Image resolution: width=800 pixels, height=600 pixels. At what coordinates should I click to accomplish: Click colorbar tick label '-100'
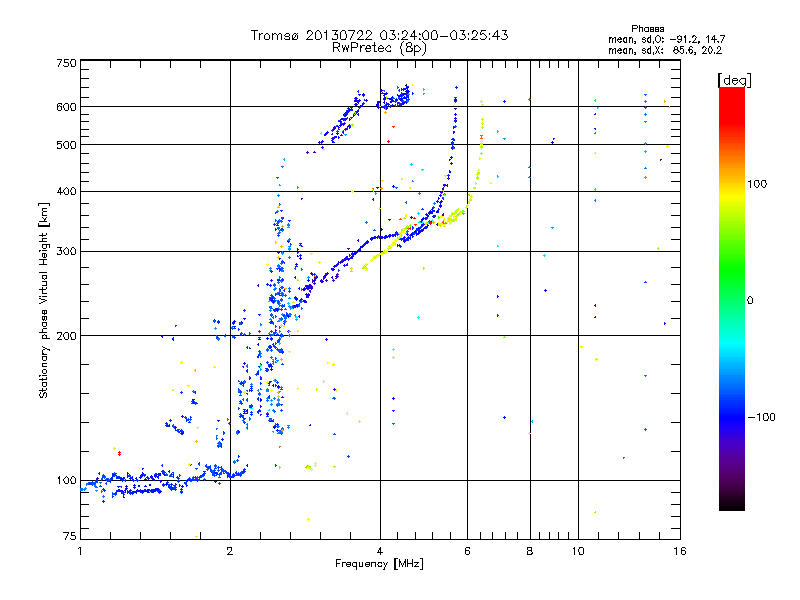[761, 417]
